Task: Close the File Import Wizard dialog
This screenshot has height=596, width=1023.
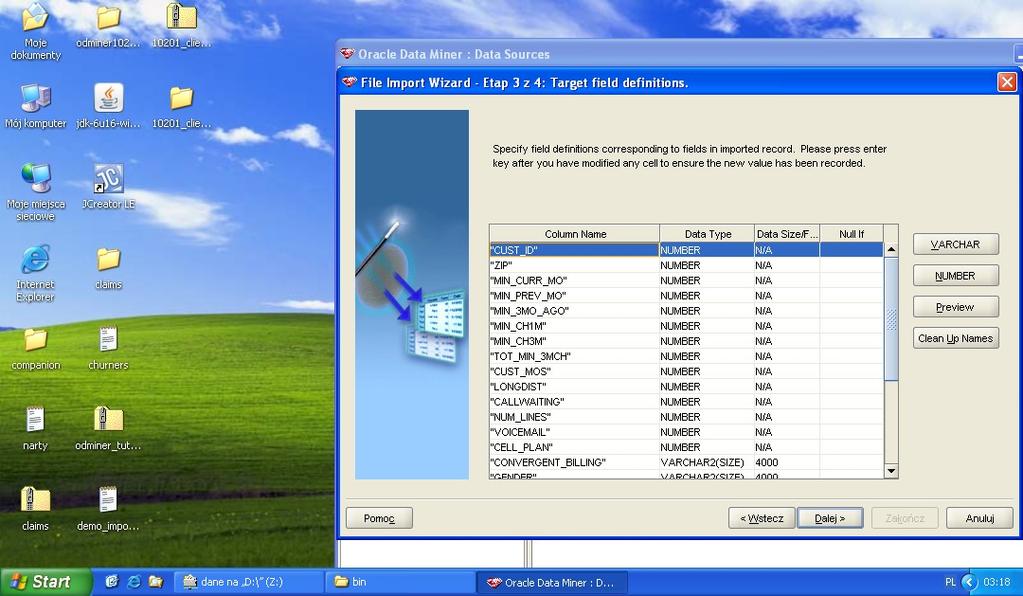Action: (x=1007, y=82)
